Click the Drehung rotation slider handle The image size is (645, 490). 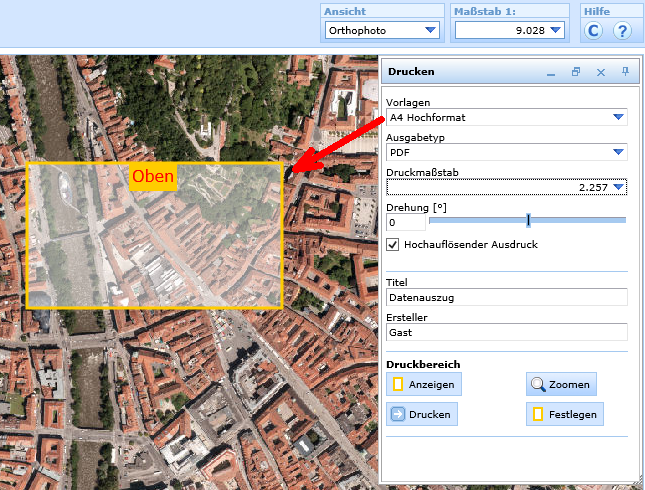point(528,221)
